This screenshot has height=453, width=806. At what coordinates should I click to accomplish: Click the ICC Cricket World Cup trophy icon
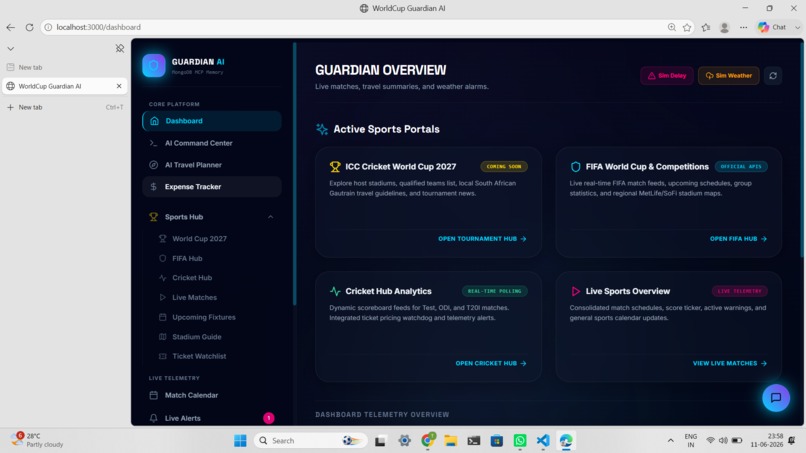[335, 167]
